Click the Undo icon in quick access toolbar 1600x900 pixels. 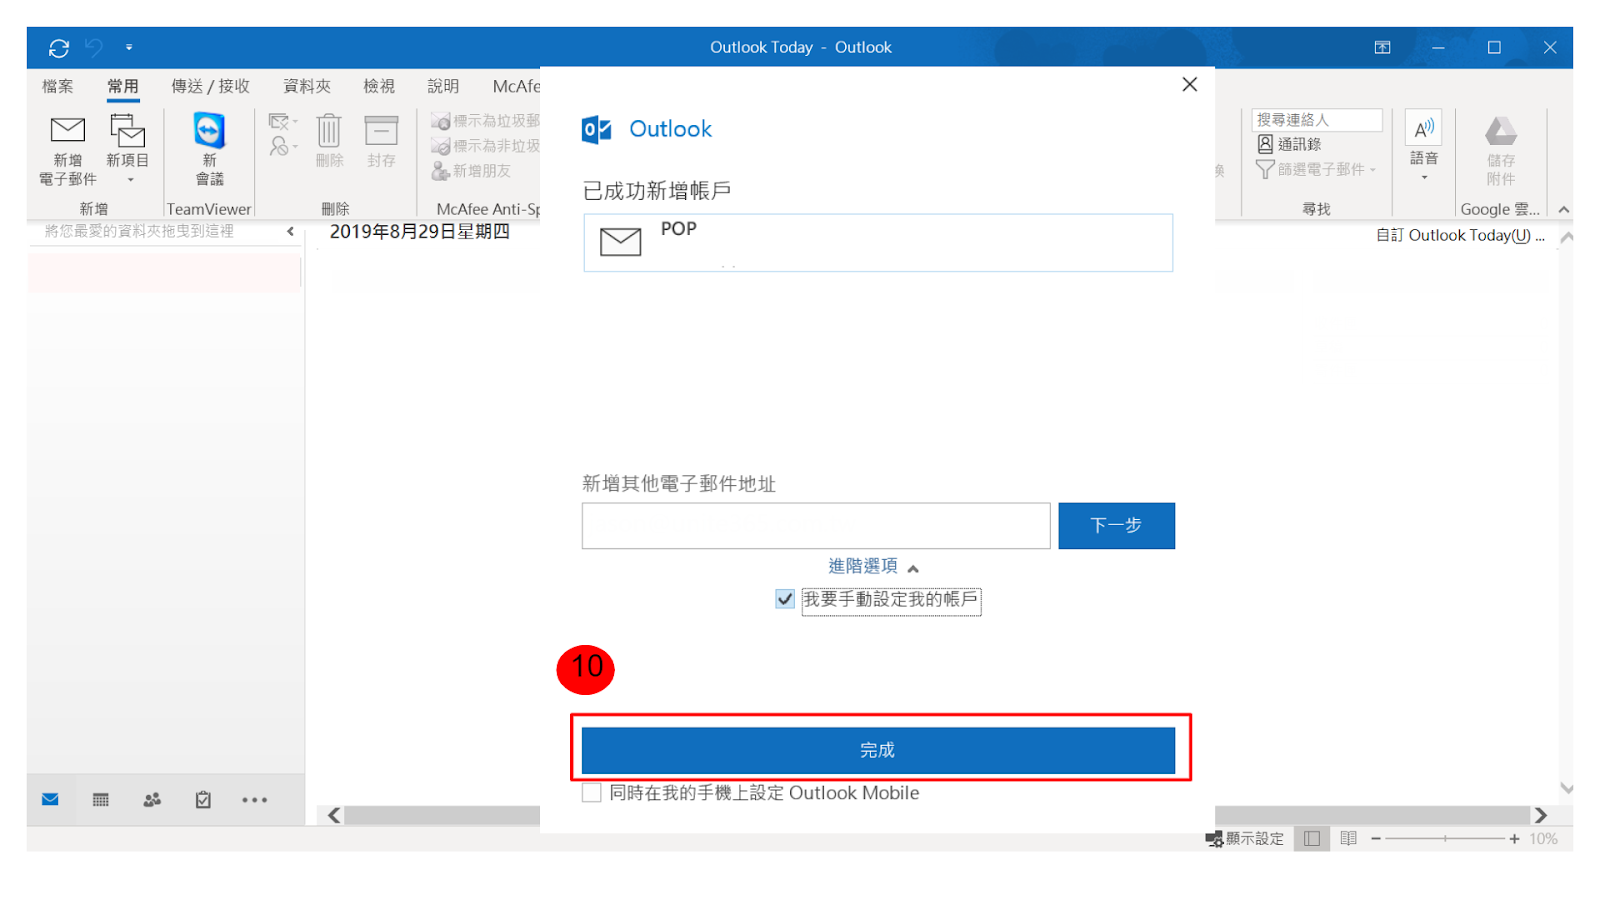pos(94,47)
